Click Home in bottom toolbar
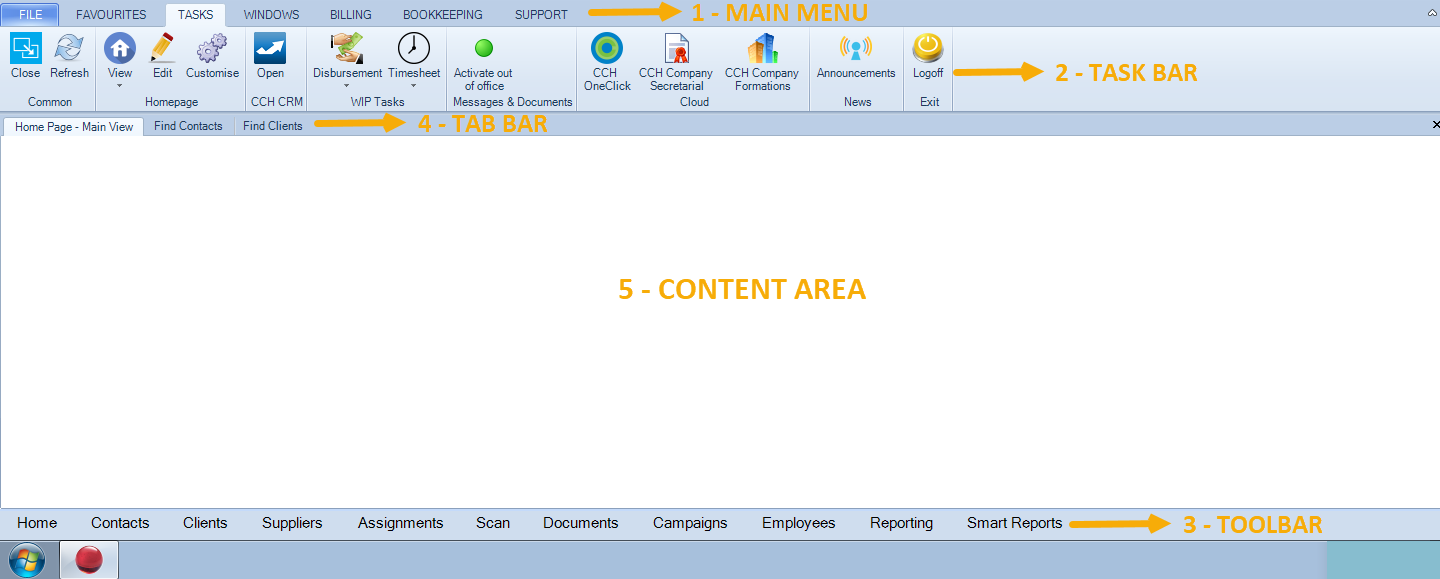The height and width of the screenshot is (579, 1440). [x=37, y=523]
